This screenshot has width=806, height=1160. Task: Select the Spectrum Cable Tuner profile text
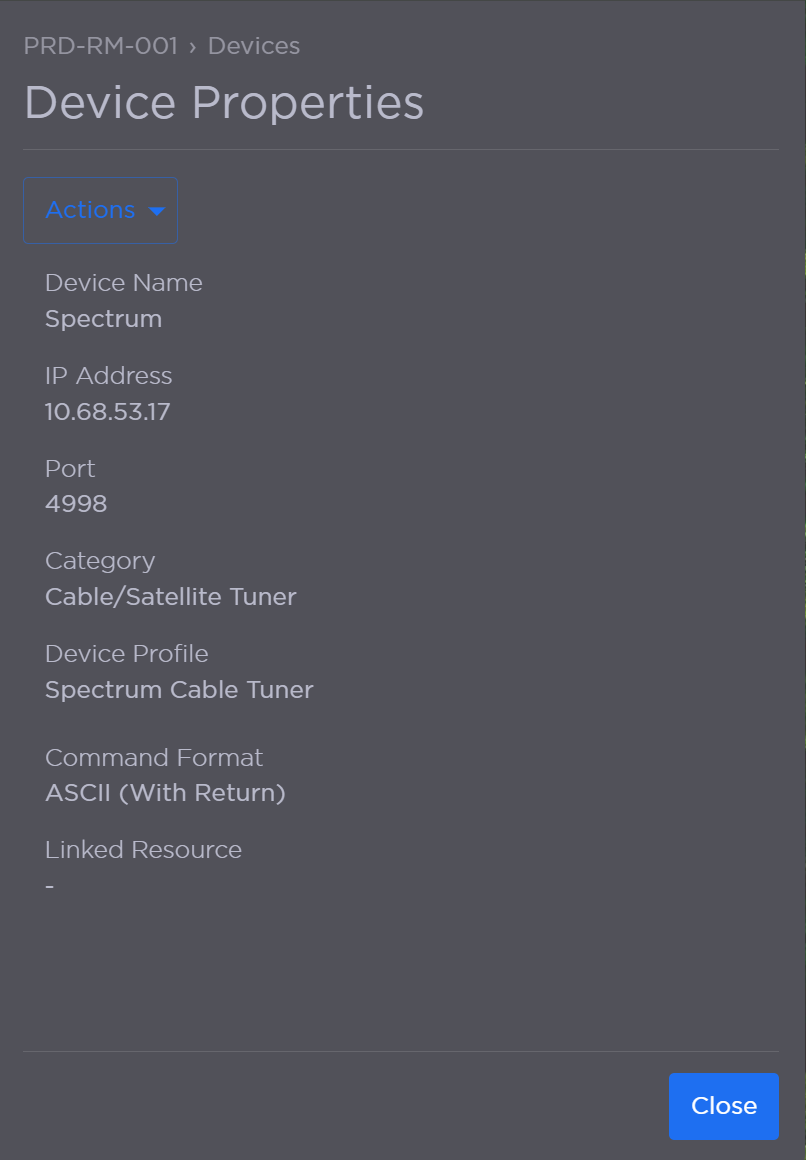(179, 690)
